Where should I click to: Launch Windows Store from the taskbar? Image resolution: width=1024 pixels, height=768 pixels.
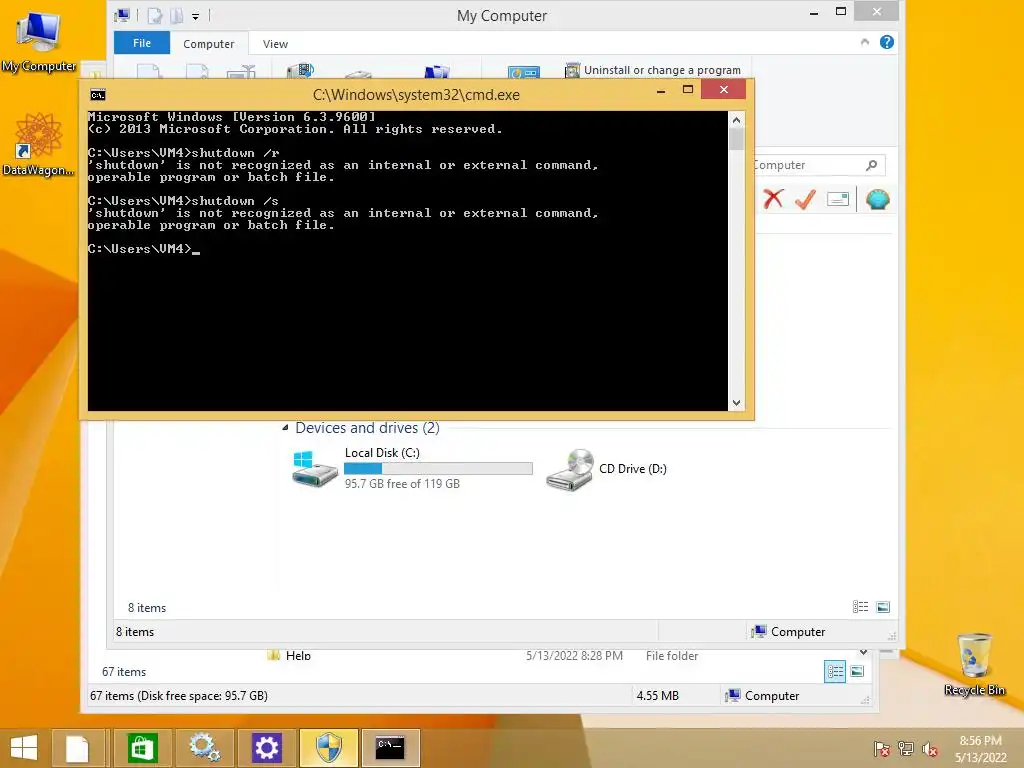click(142, 748)
